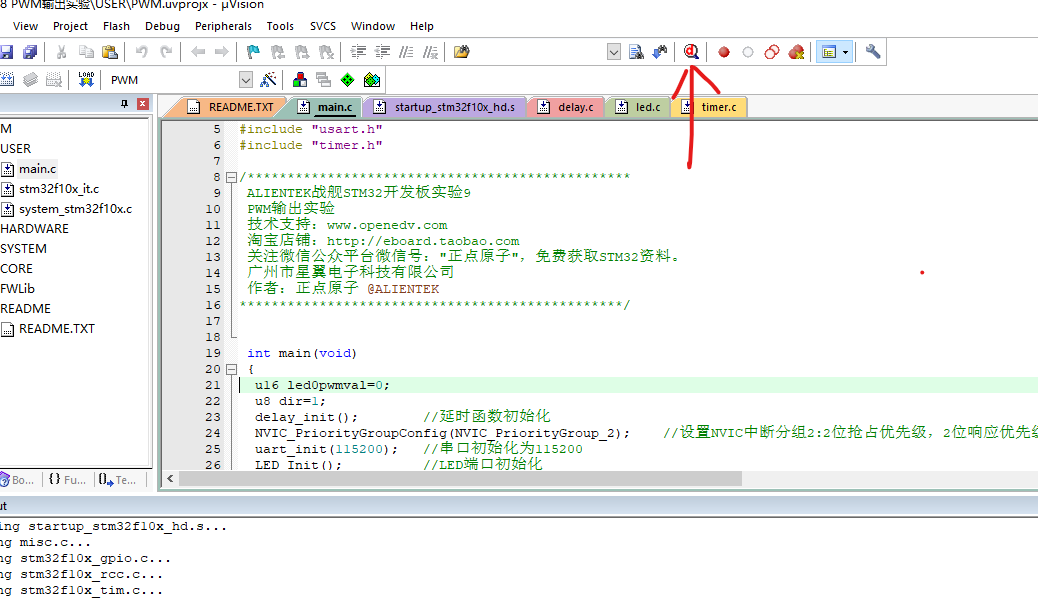Click the Copy icon in toolbar
Screen dimensions: 1038x601
click(x=86, y=52)
